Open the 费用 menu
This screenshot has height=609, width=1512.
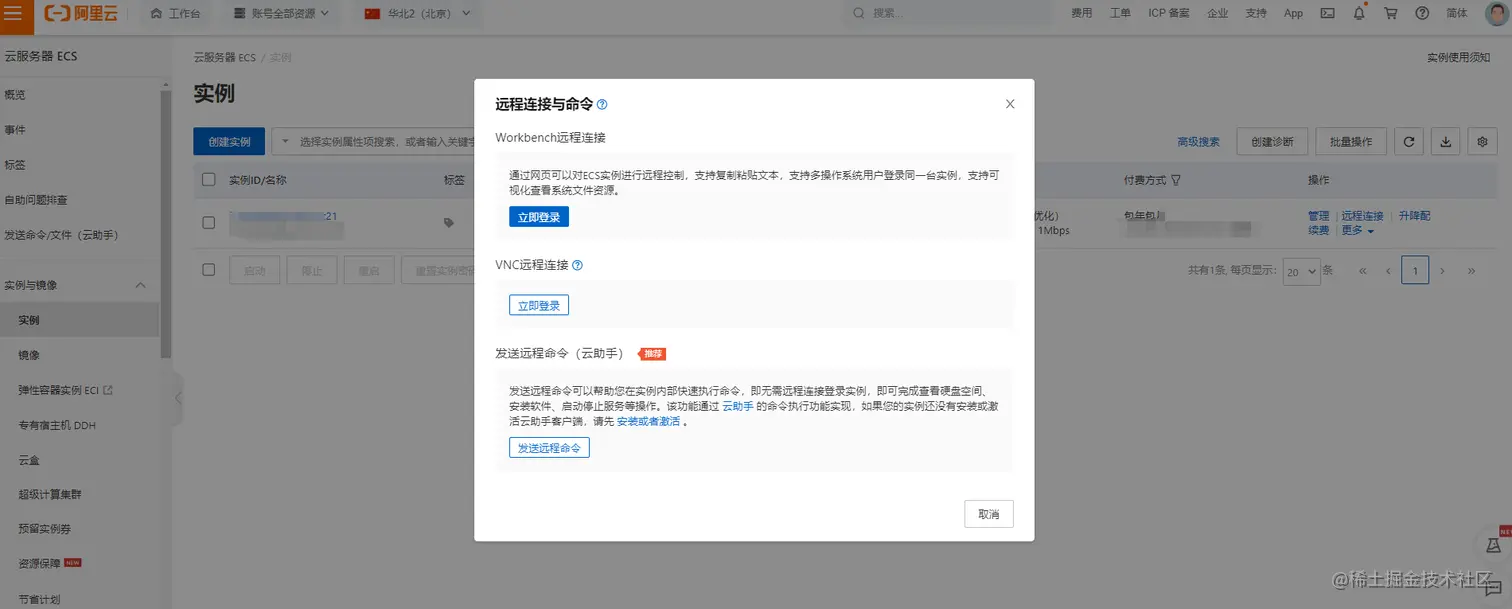coord(1081,13)
